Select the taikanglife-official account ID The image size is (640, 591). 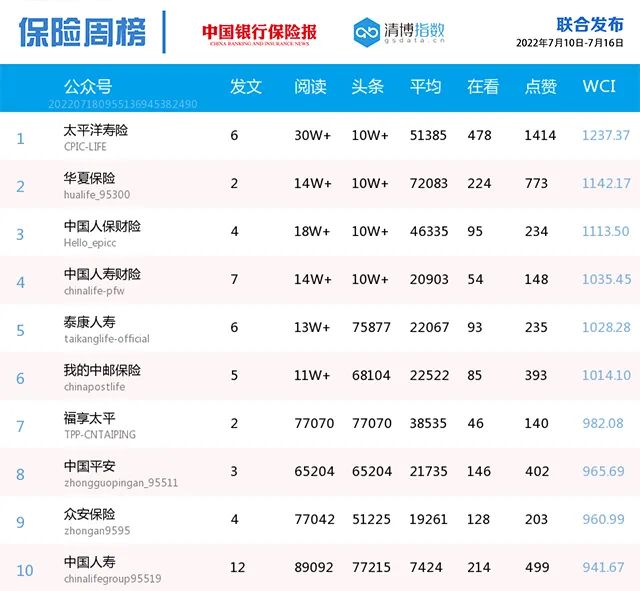107,339
